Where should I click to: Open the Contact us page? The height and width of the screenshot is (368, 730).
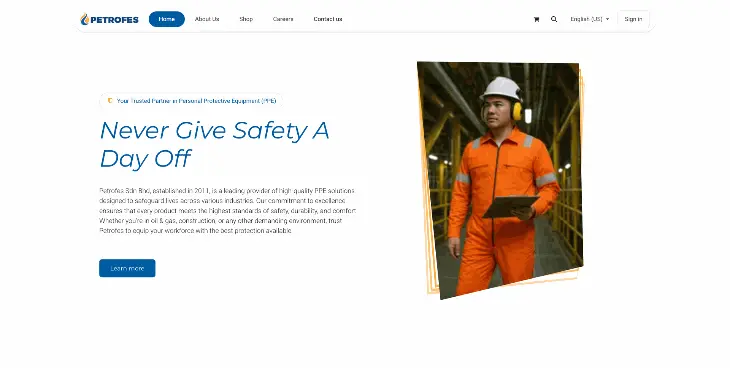pyautogui.click(x=328, y=19)
